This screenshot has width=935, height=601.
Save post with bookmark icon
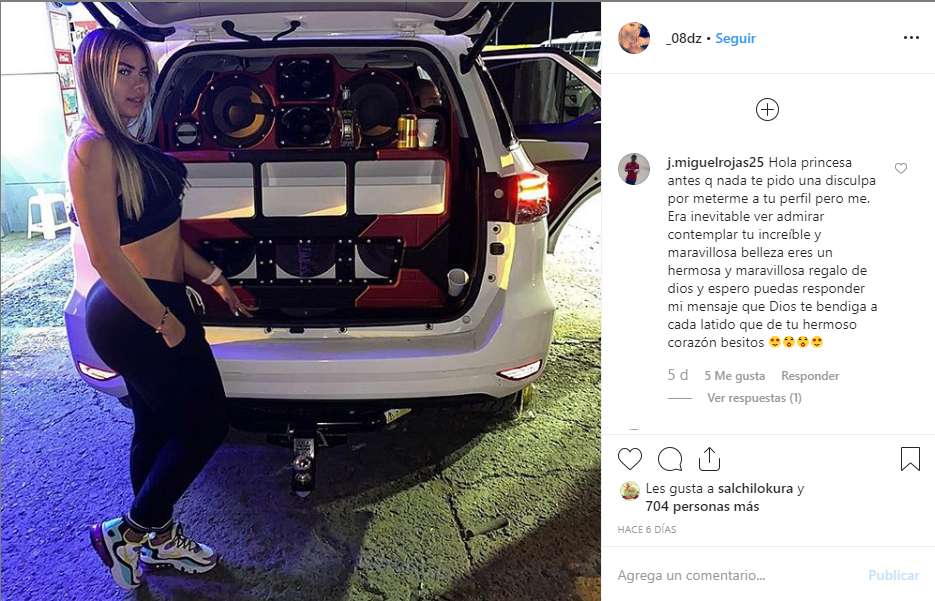tap(910, 459)
